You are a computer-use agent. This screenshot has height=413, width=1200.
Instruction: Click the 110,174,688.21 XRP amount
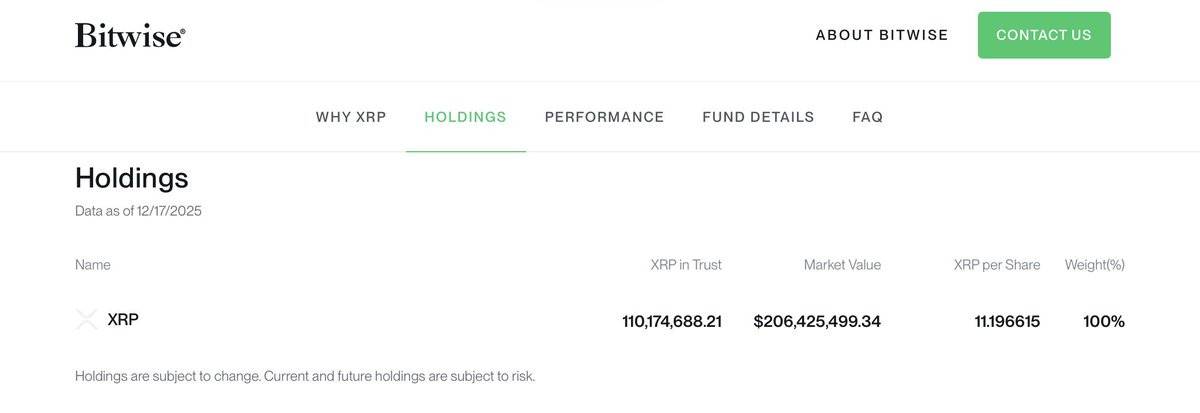672,322
